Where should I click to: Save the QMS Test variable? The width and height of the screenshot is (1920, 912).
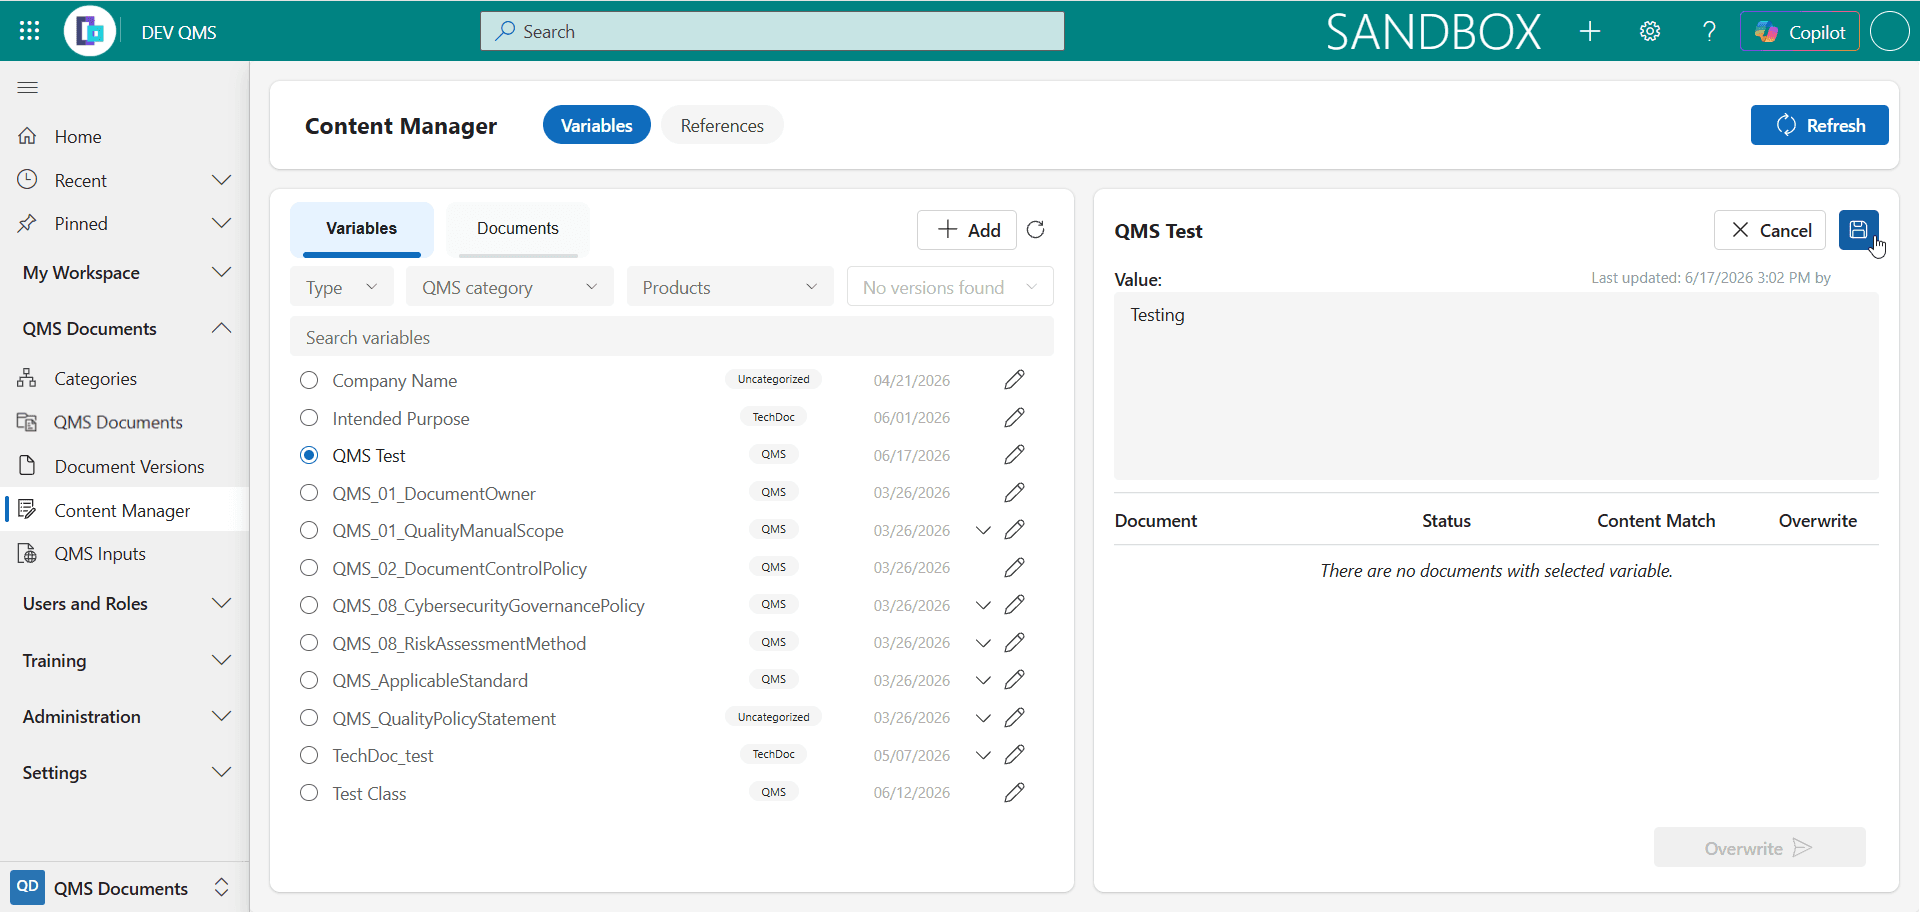1858,230
